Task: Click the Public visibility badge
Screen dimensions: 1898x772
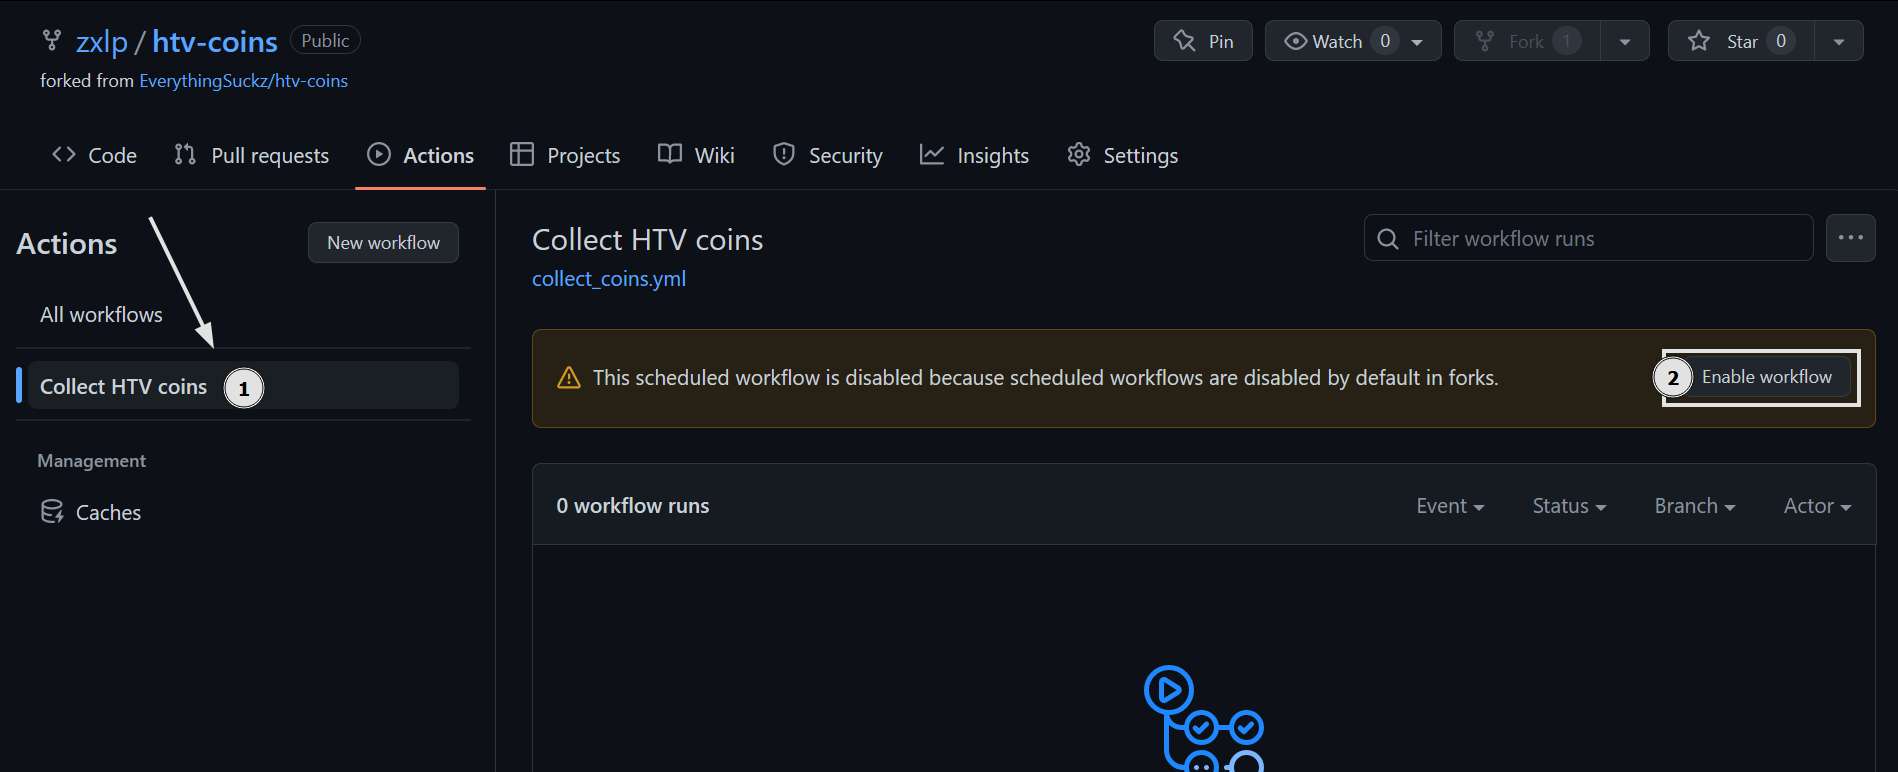Action: 325,40
